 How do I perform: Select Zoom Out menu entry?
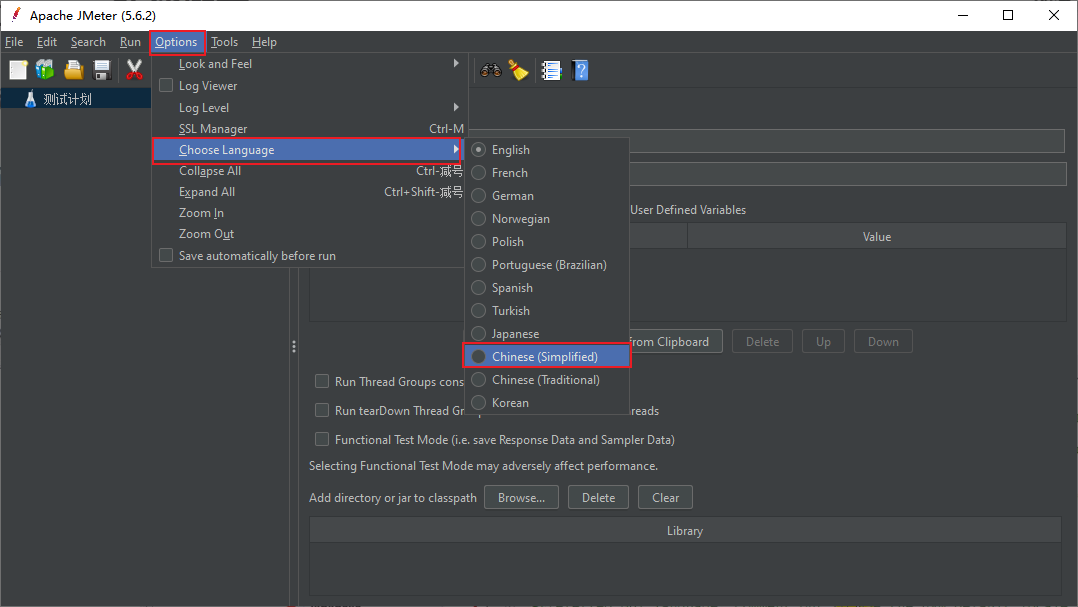309,234
